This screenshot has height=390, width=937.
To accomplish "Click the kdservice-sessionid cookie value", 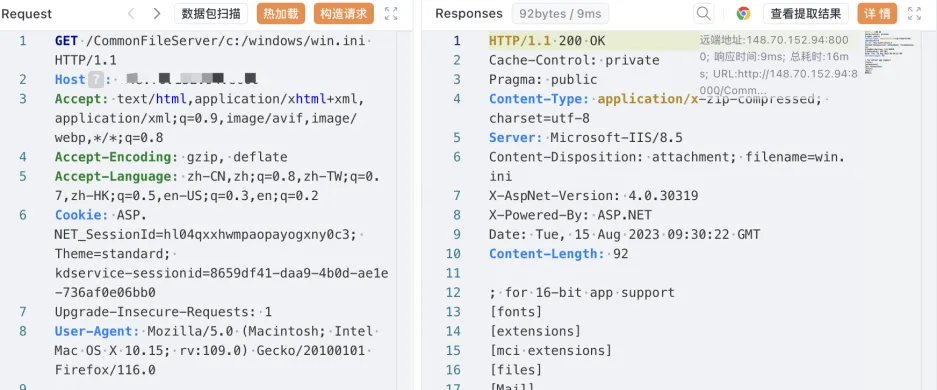I will point(221,283).
